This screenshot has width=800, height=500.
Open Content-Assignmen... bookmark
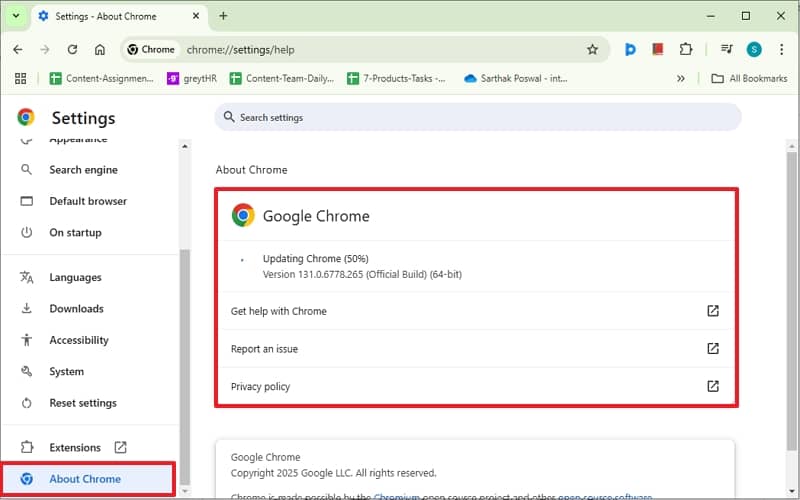coord(102,79)
